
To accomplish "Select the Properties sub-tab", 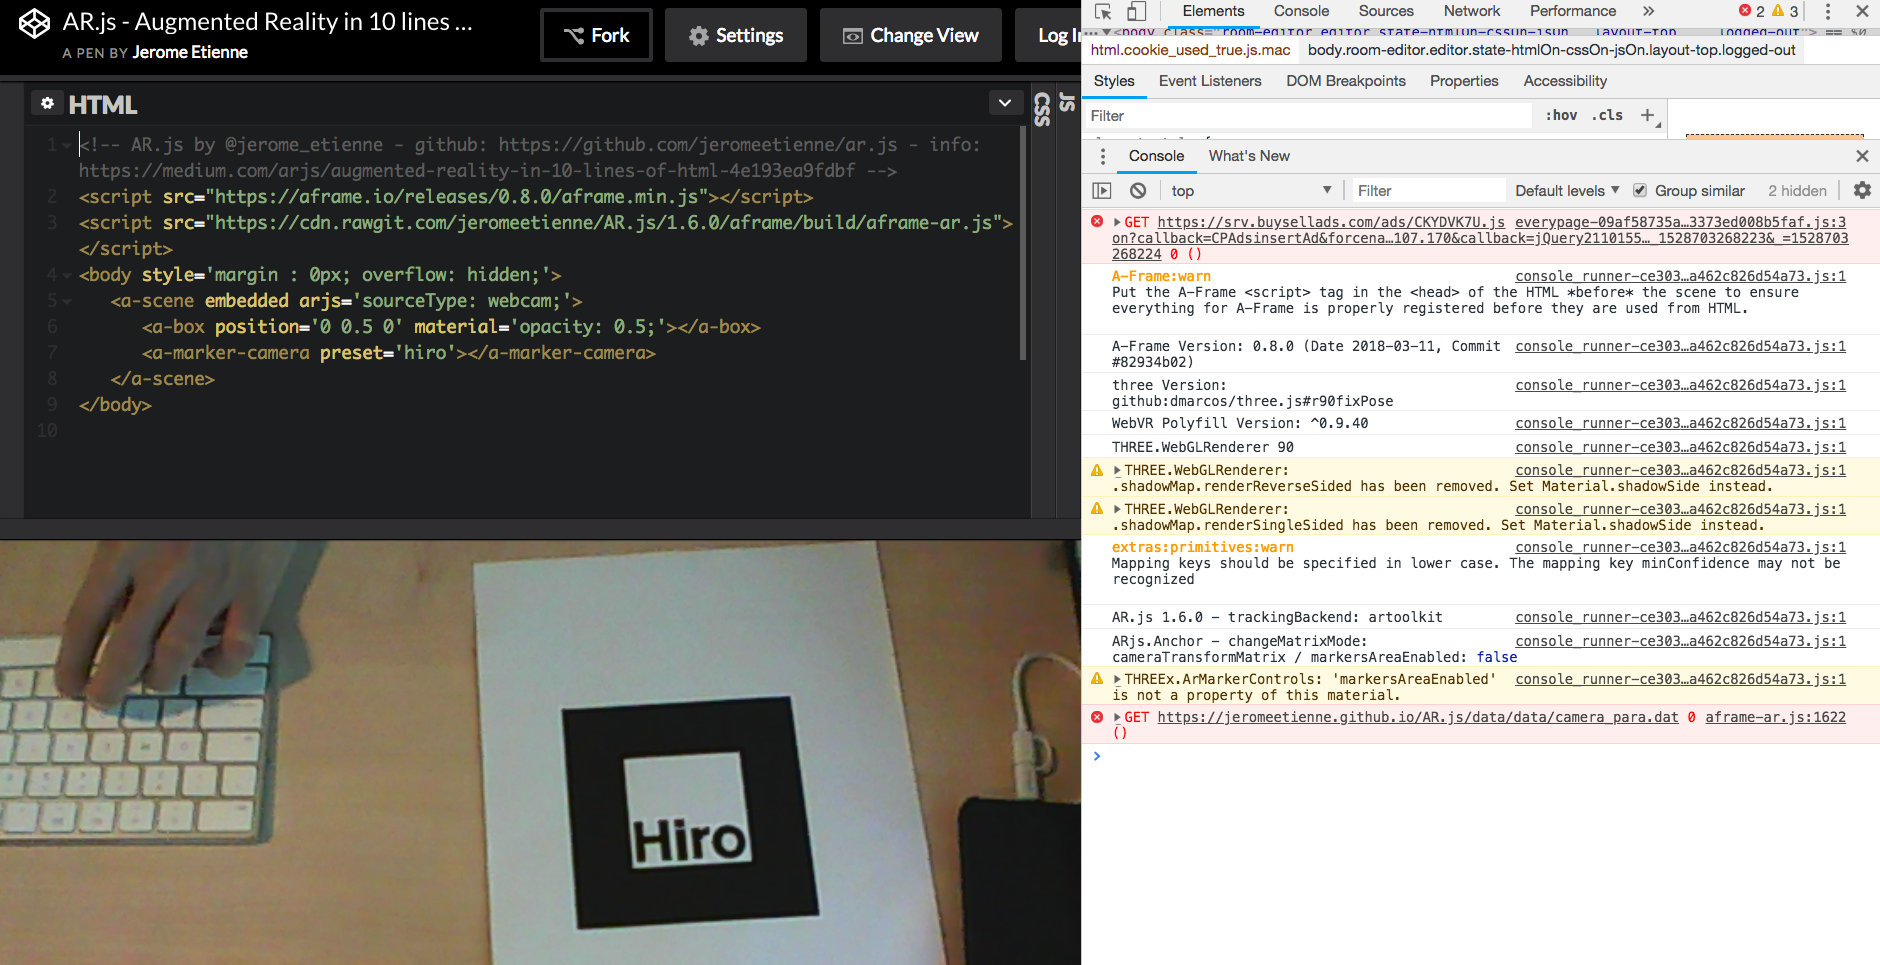I will pos(1464,81).
